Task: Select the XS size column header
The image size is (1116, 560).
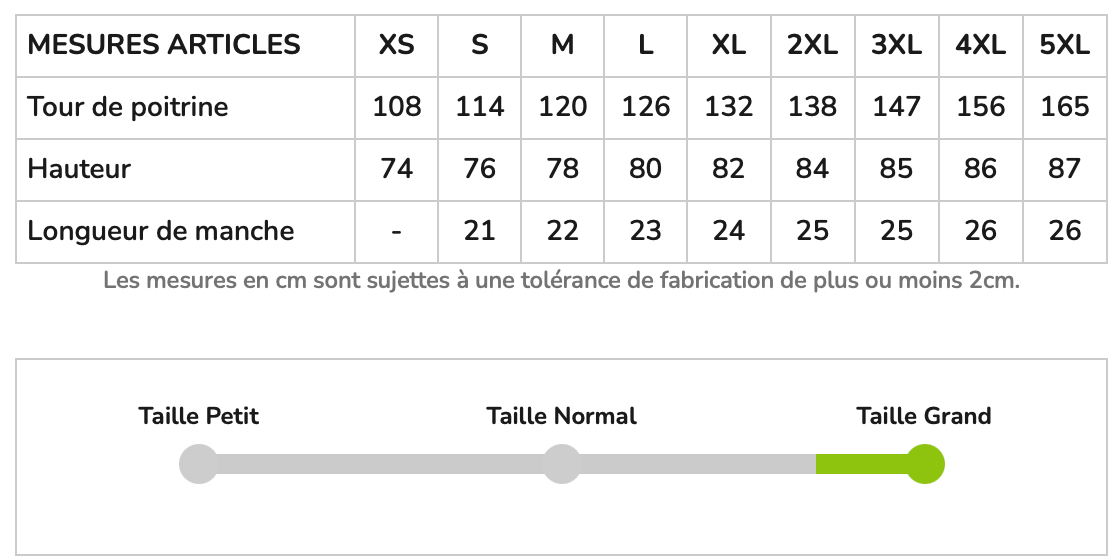Action: click(397, 45)
